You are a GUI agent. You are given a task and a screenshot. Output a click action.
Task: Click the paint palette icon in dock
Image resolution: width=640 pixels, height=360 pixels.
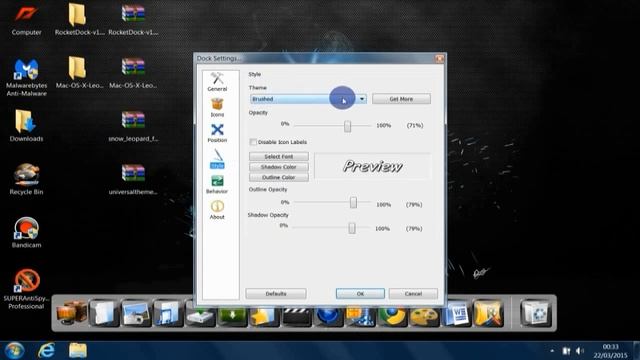pos(424,317)
